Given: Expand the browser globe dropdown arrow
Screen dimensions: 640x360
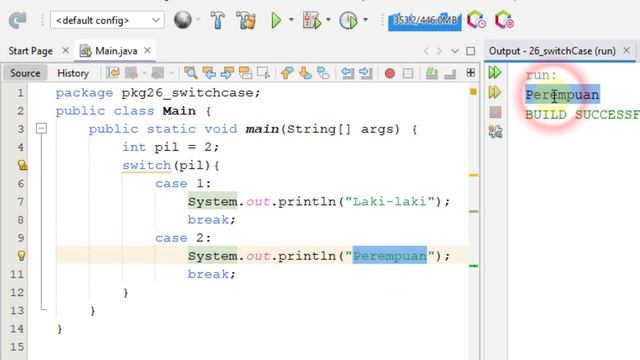Looking at the screenshot, I should 199,20.
